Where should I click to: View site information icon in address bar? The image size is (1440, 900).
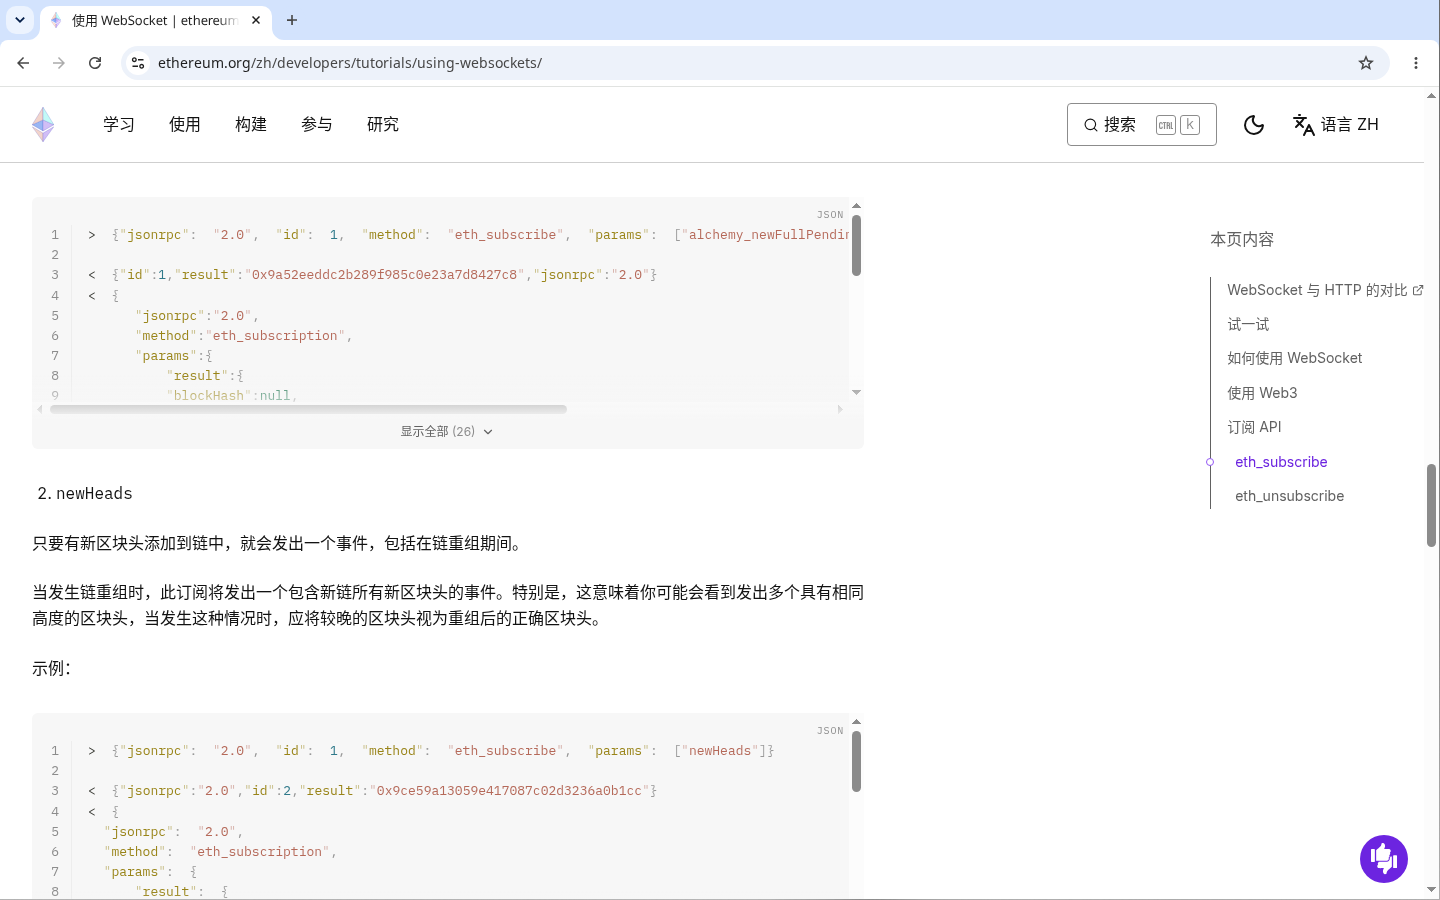(138, 63)
